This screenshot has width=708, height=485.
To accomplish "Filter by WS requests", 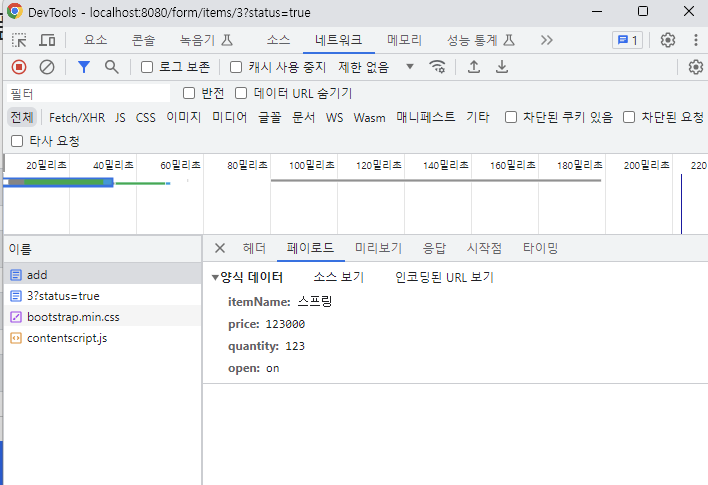I will tap(334, 118).
